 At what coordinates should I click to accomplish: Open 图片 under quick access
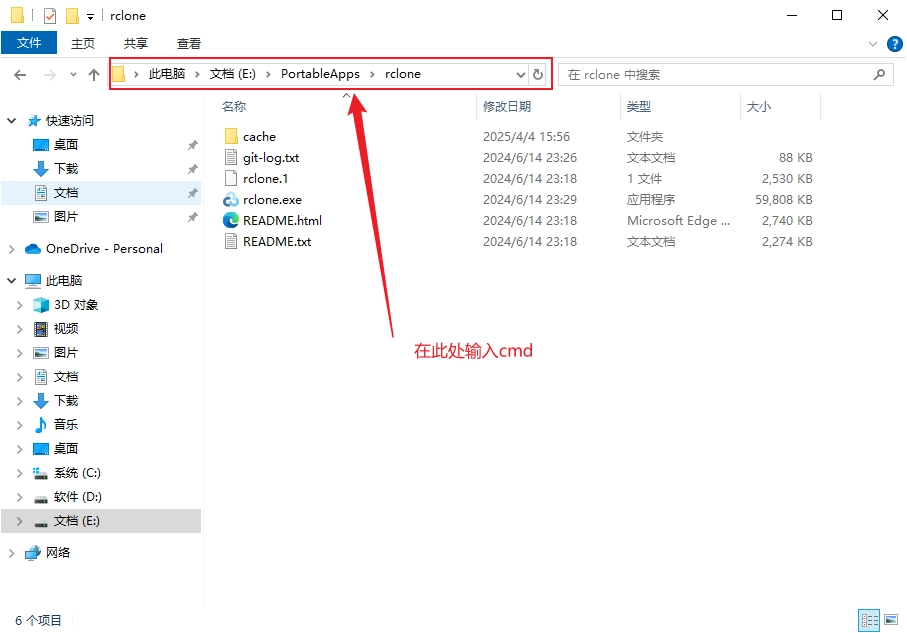coord(65,216)
